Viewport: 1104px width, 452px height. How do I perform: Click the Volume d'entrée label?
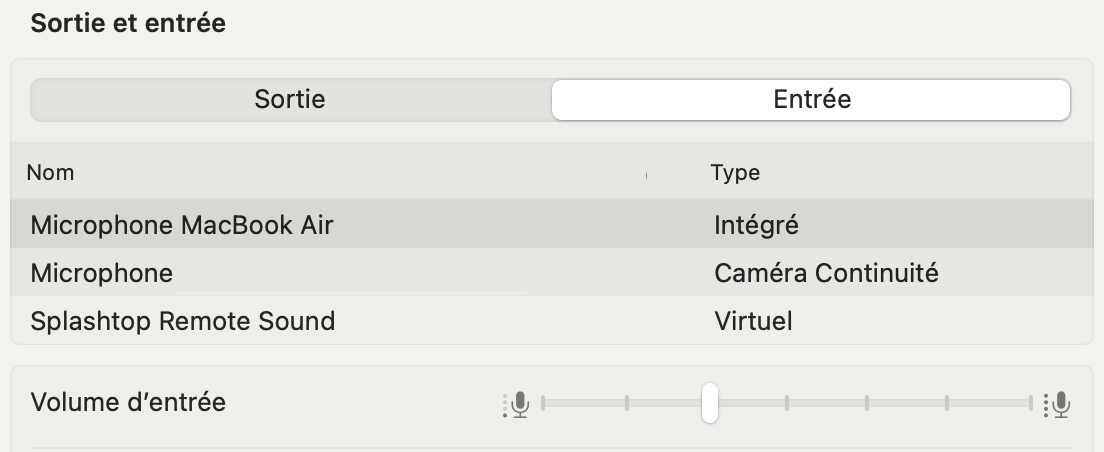pos(128,403)
